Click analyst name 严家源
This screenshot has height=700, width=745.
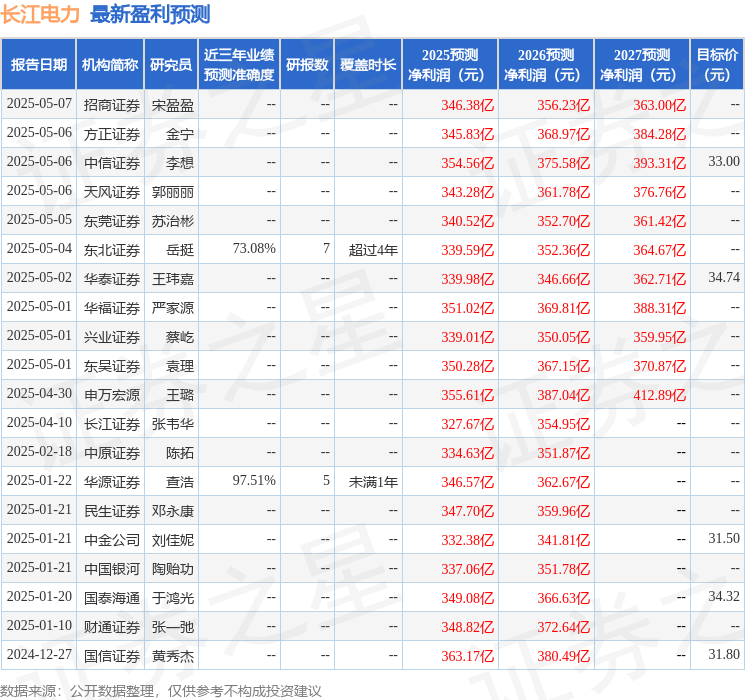172,308
